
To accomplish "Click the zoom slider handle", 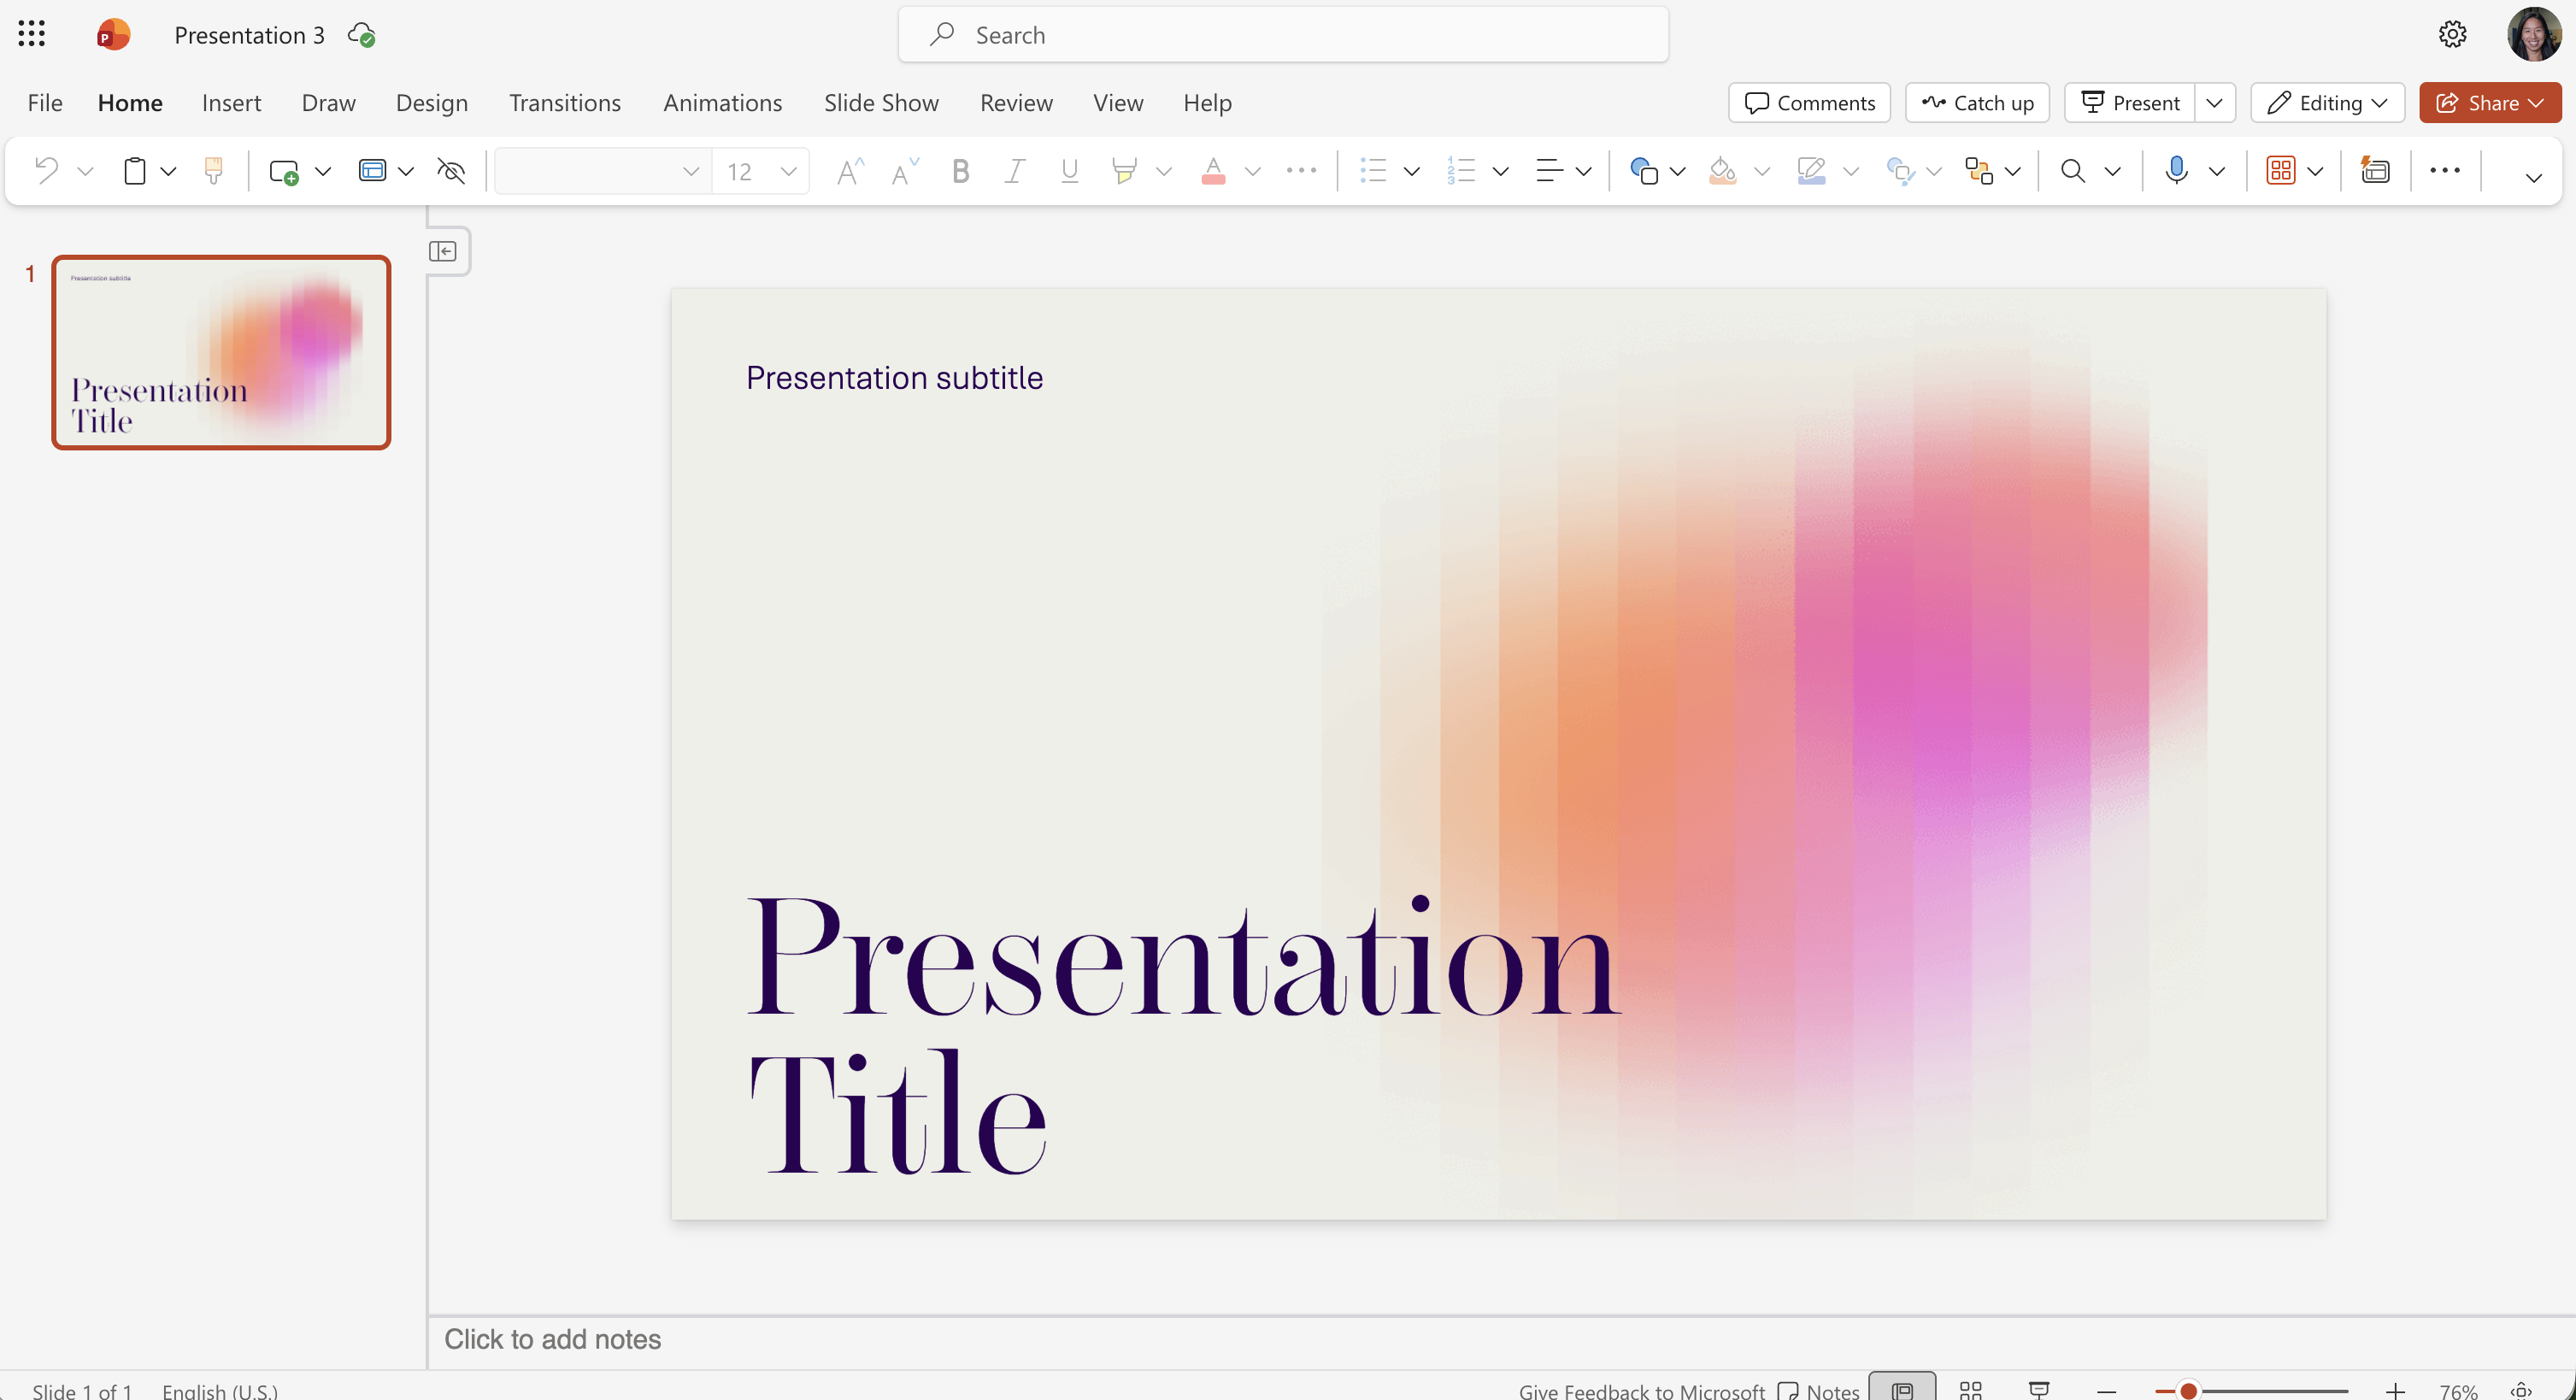I will pos(2188,1390).
